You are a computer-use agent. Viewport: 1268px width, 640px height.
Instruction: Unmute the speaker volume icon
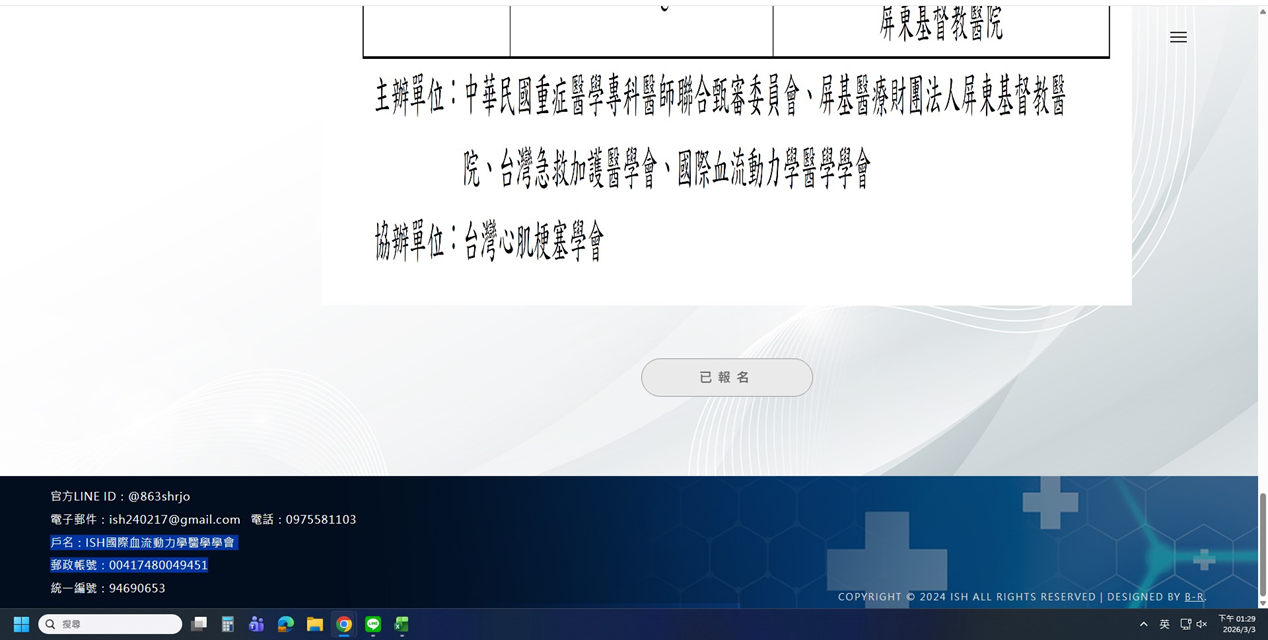point(1202,624)
